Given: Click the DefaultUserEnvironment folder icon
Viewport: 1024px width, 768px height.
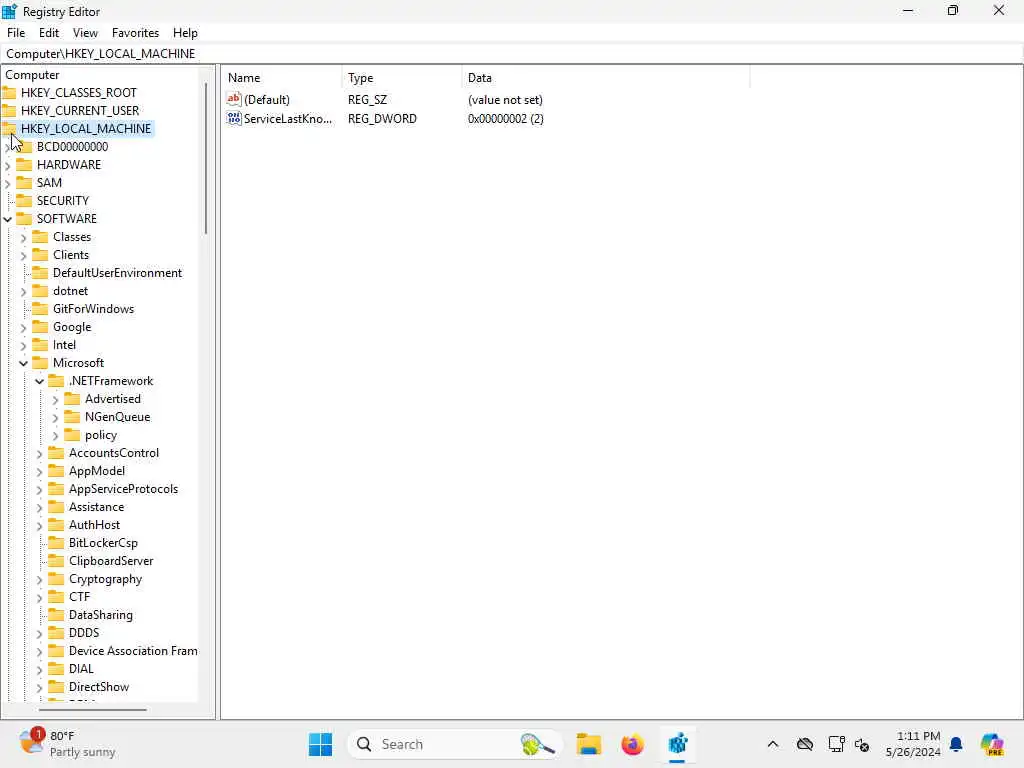Looking at the screenshot, I should click(x=40, y=273).
